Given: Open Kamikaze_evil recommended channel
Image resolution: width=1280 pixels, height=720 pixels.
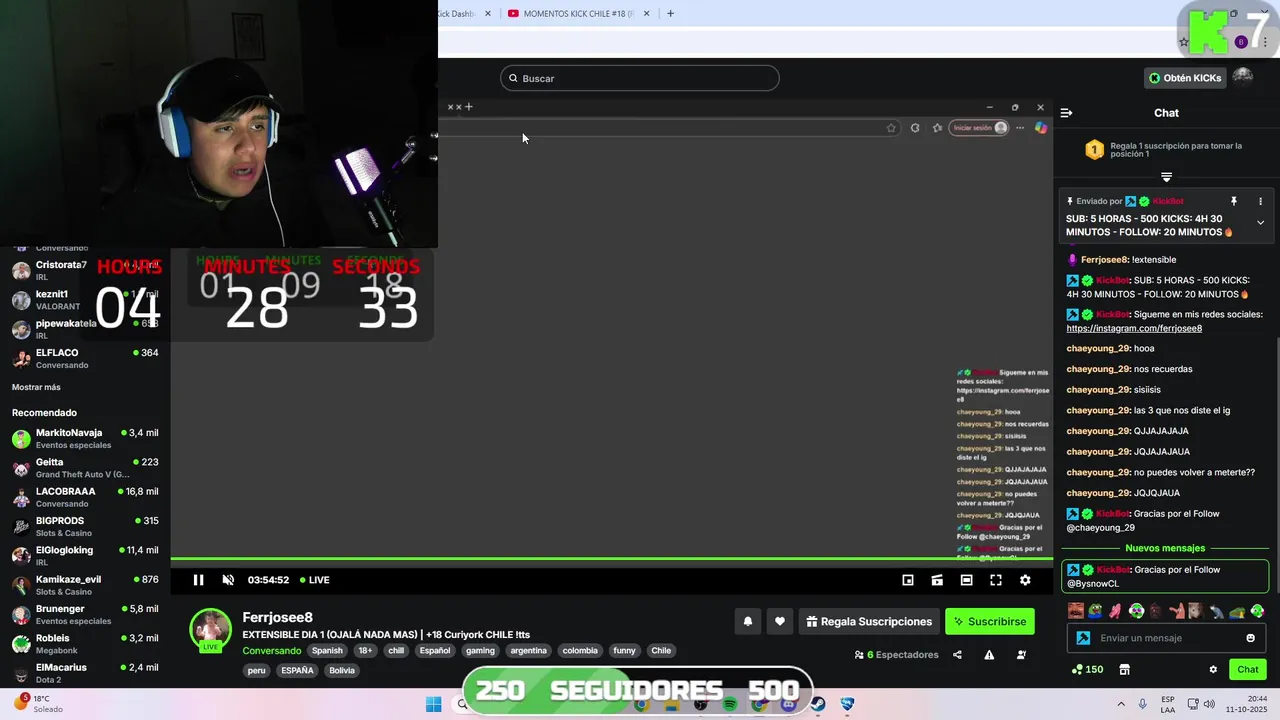Looking at the screenshot, I should point(85,584).
